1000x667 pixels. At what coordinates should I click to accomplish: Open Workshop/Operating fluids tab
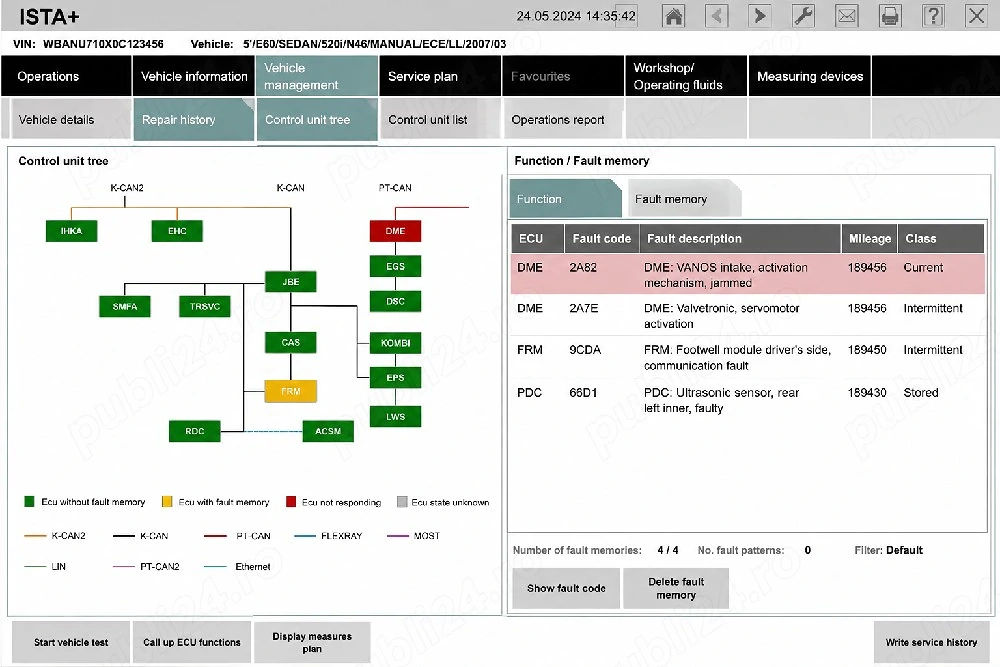coord(686,76)
